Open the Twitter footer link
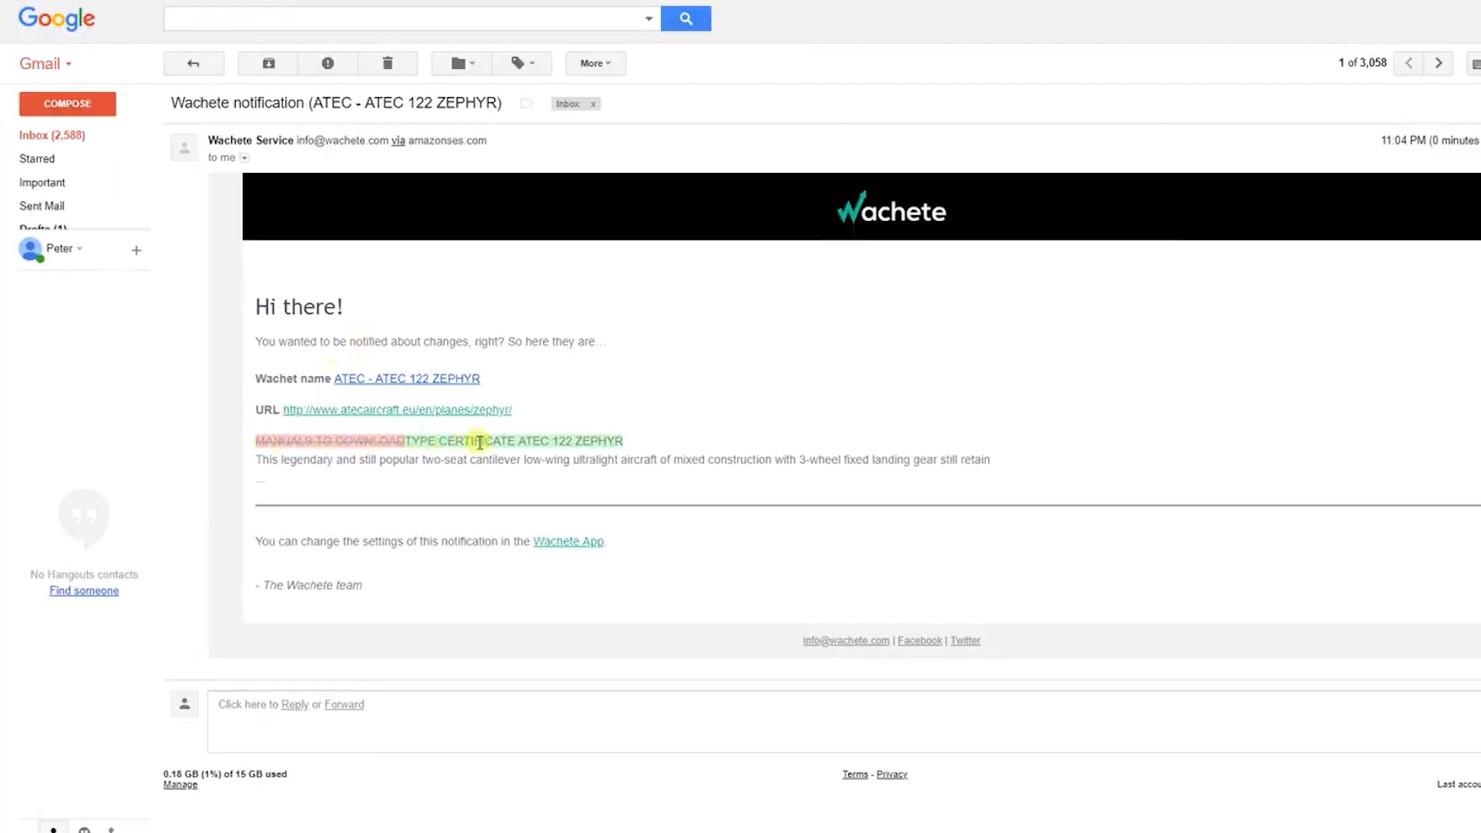Screen dimensions: 1481x833 coord(965,641)
